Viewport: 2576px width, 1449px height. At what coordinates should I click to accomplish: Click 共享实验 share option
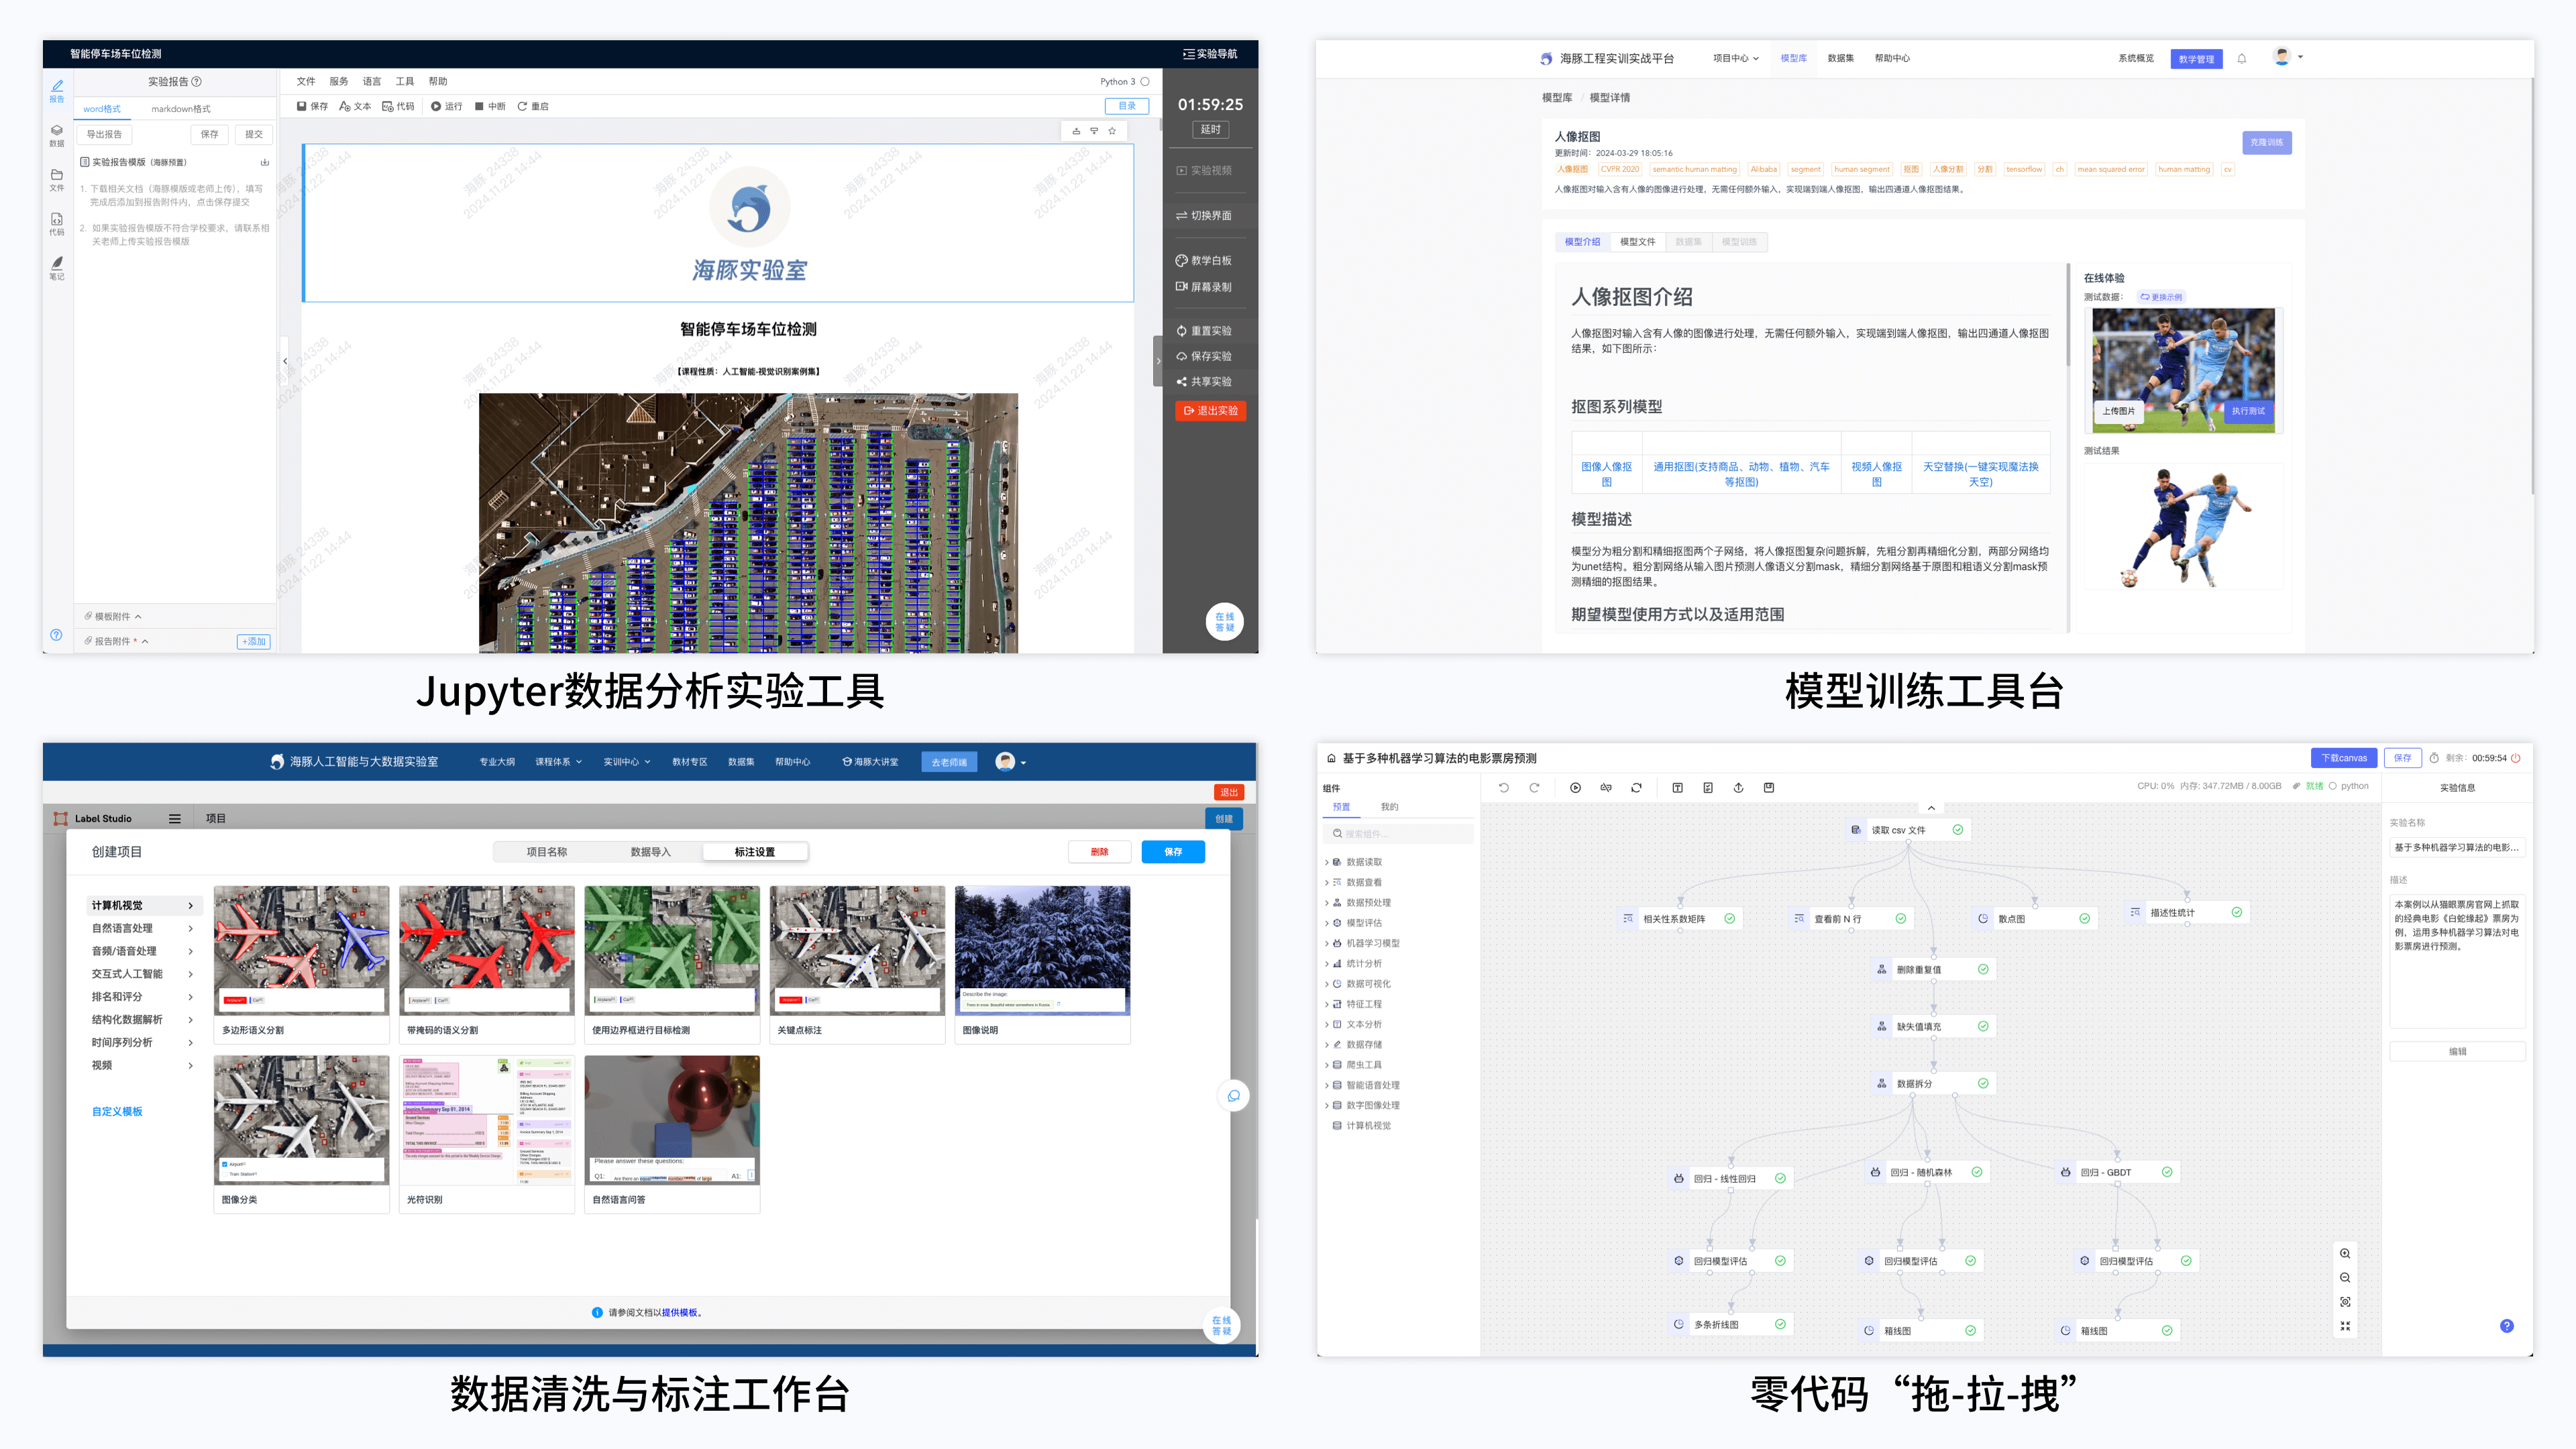1204,382
